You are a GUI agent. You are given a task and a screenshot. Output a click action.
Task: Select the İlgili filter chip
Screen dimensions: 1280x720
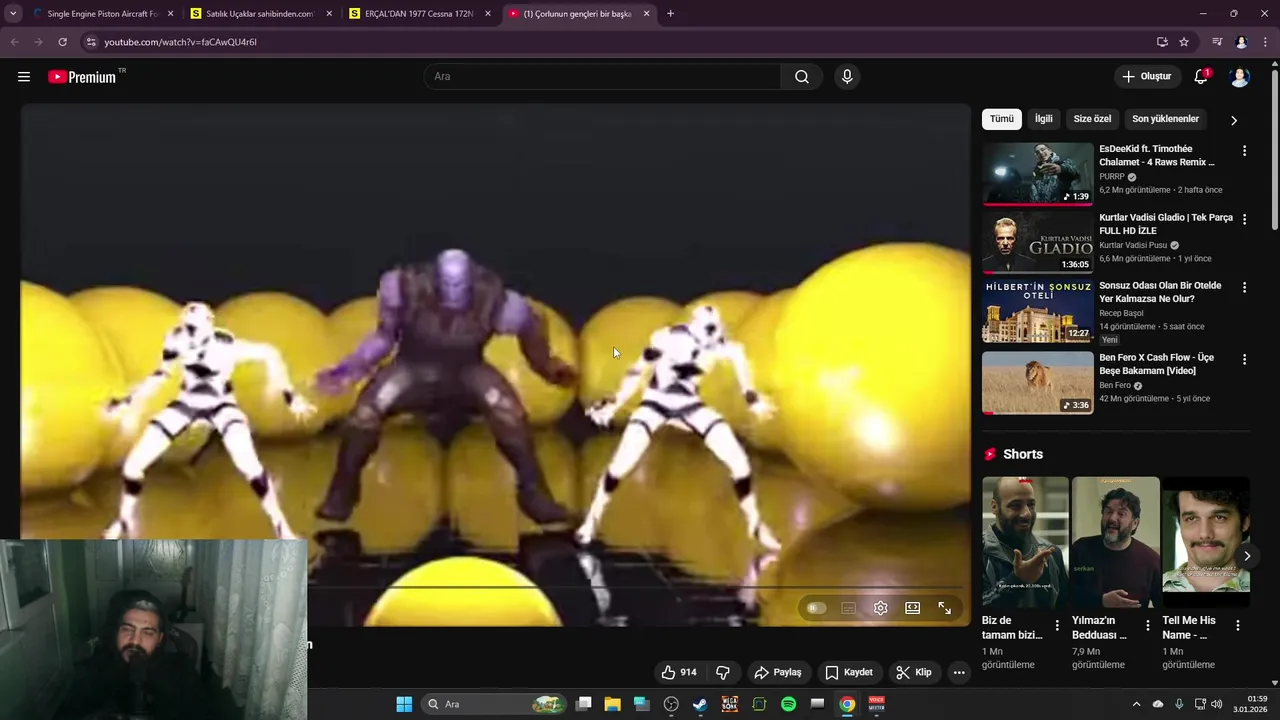[x=1043, y=119]
